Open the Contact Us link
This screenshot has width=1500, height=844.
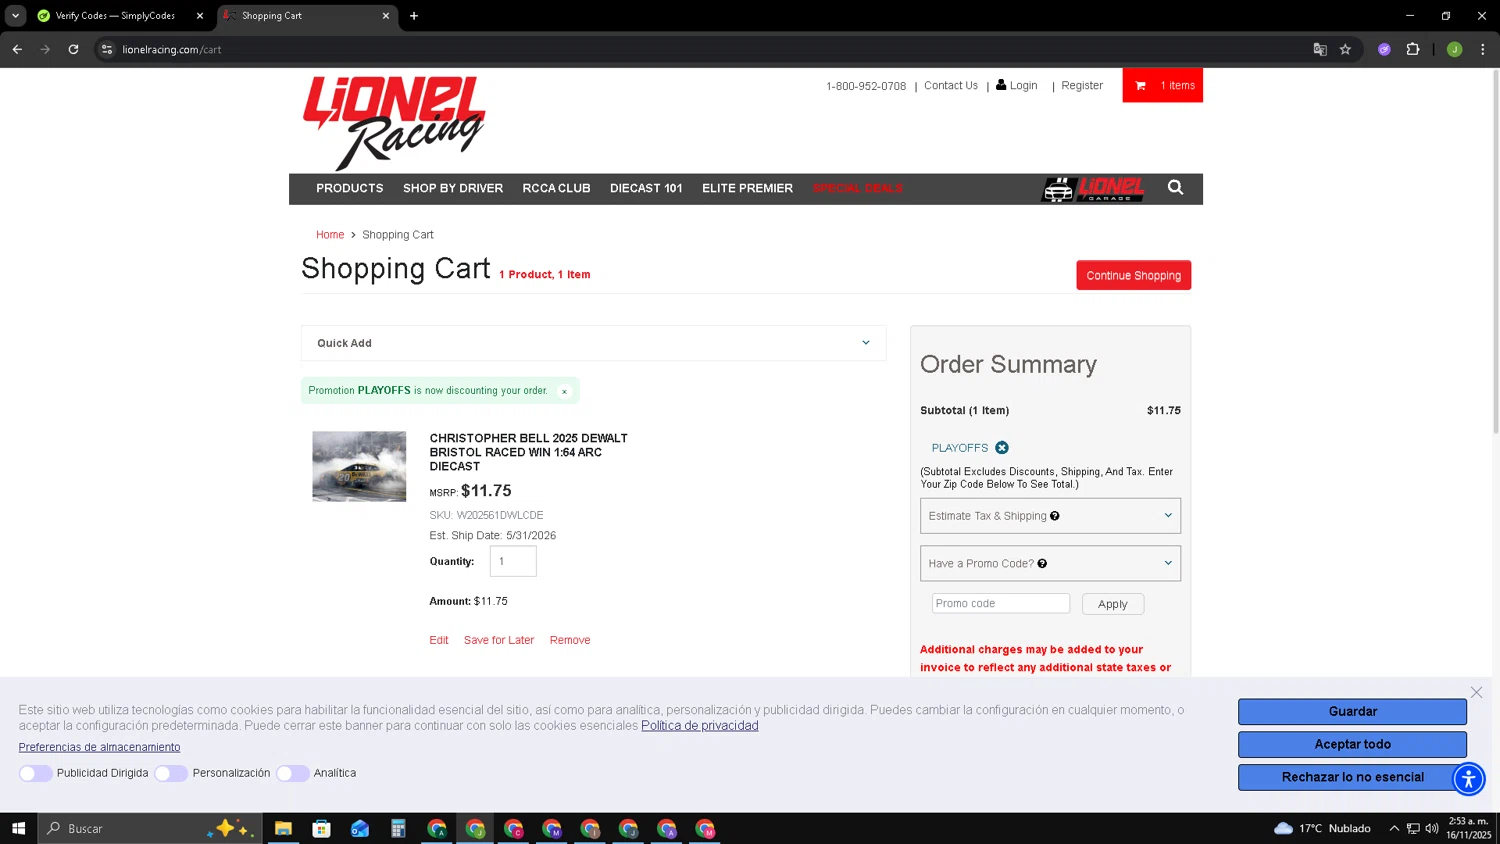(x=951, y=85)
